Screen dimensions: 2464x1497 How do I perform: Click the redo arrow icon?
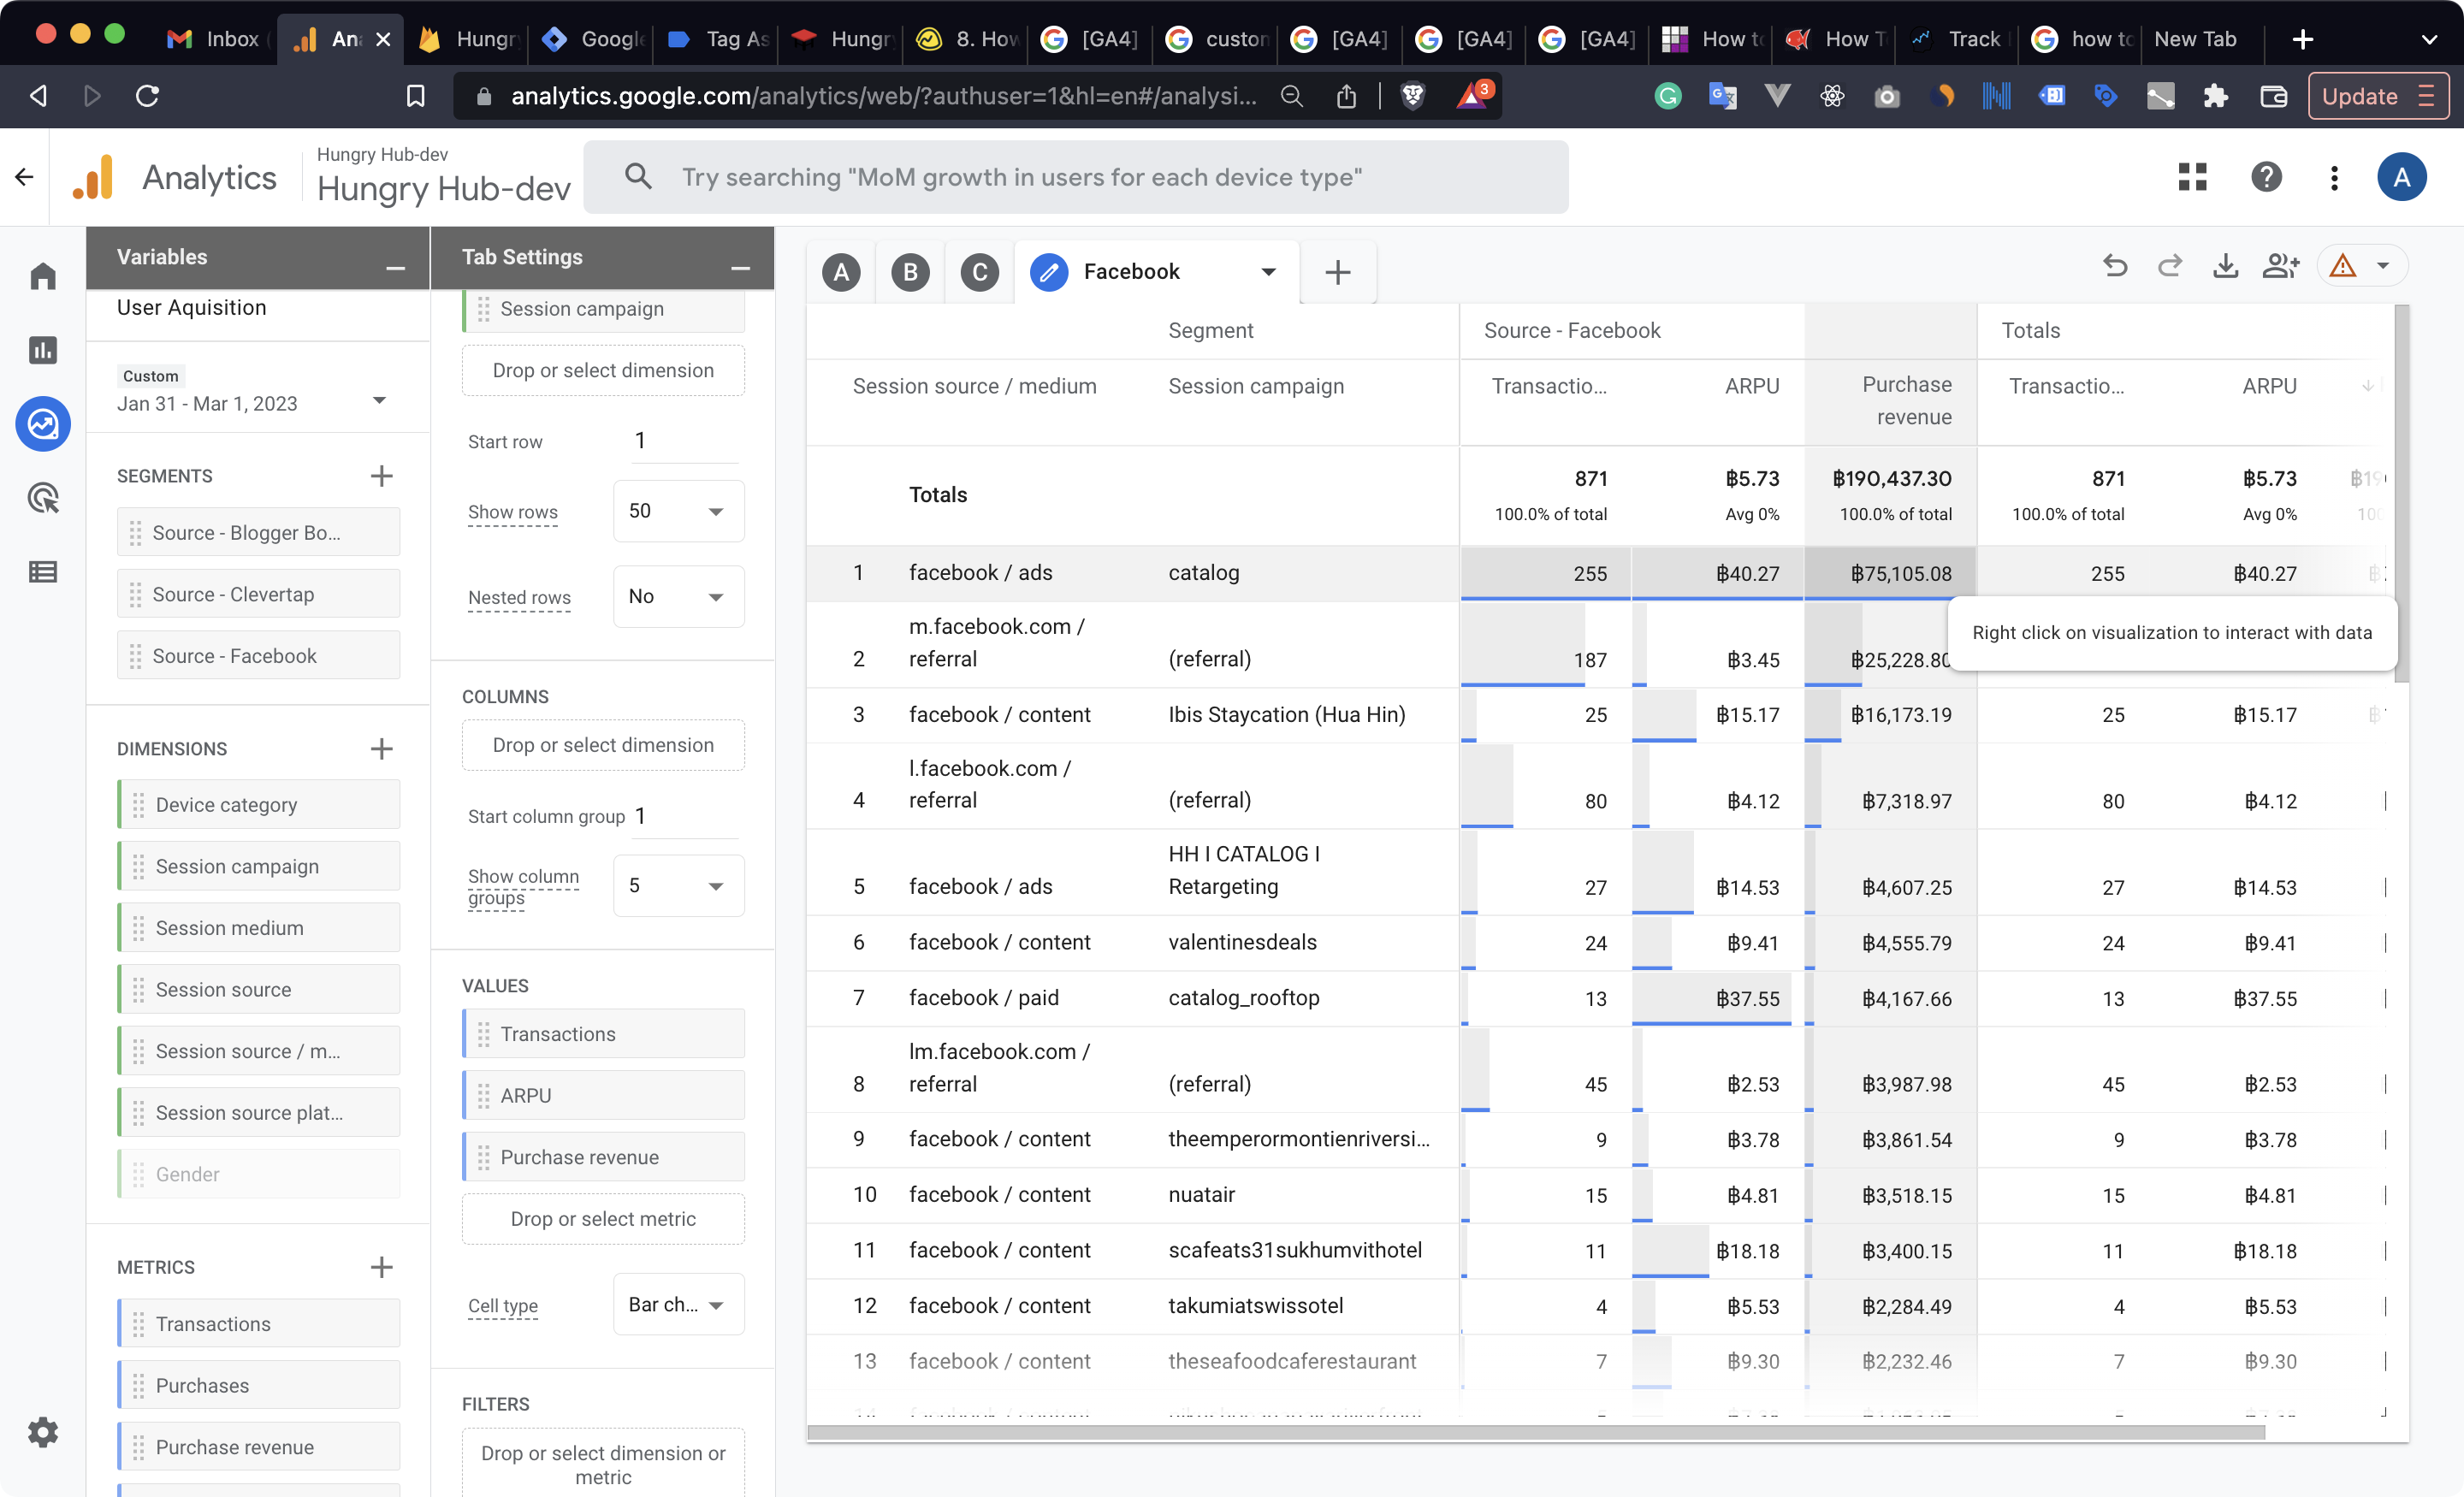(2169, 266)
